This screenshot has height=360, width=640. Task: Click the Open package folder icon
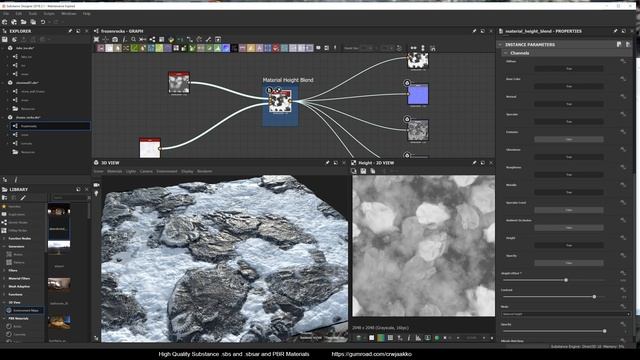coord(24,22)
